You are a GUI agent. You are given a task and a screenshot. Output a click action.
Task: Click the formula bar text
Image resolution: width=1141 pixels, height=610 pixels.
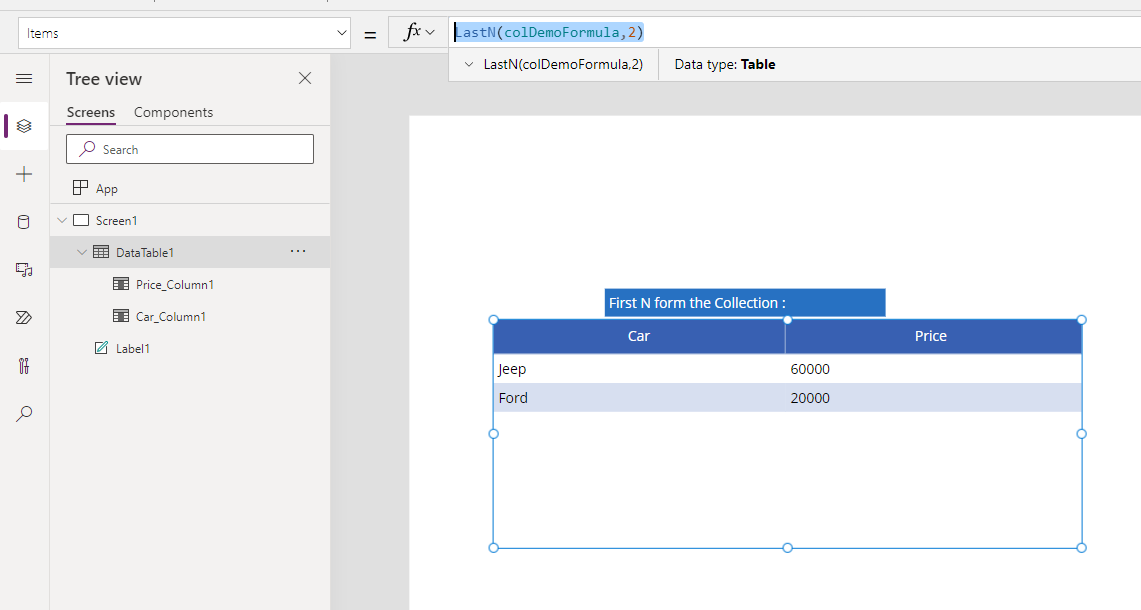click(549, 32)
